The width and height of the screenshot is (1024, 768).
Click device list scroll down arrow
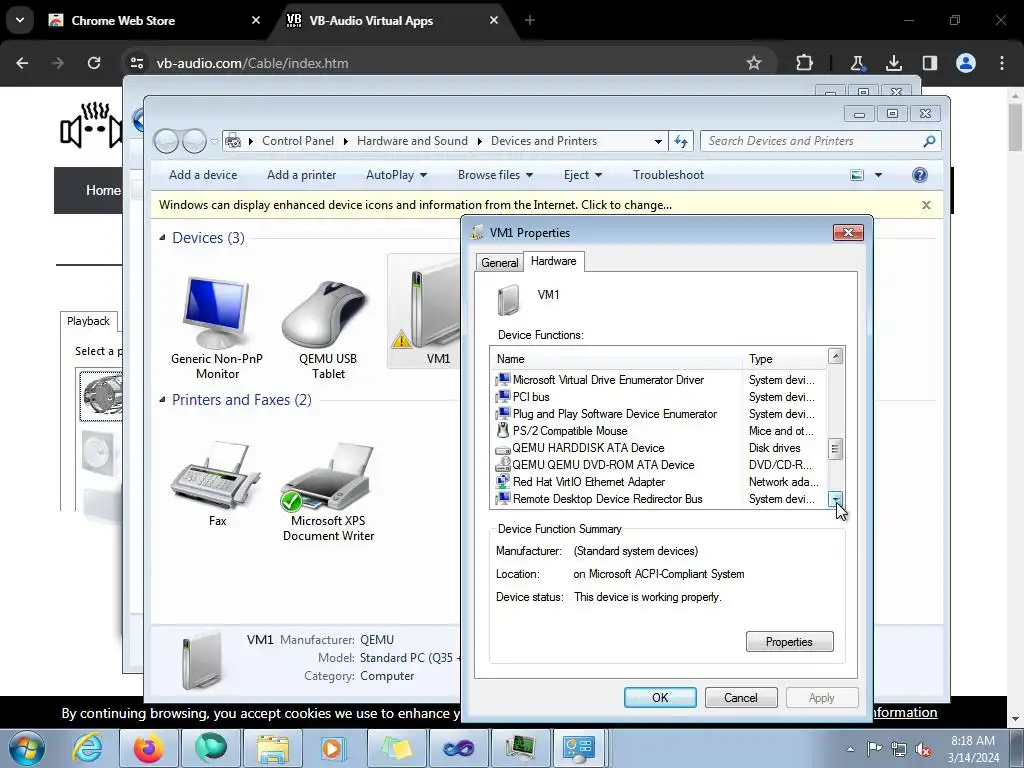click(x=835, y=500)
